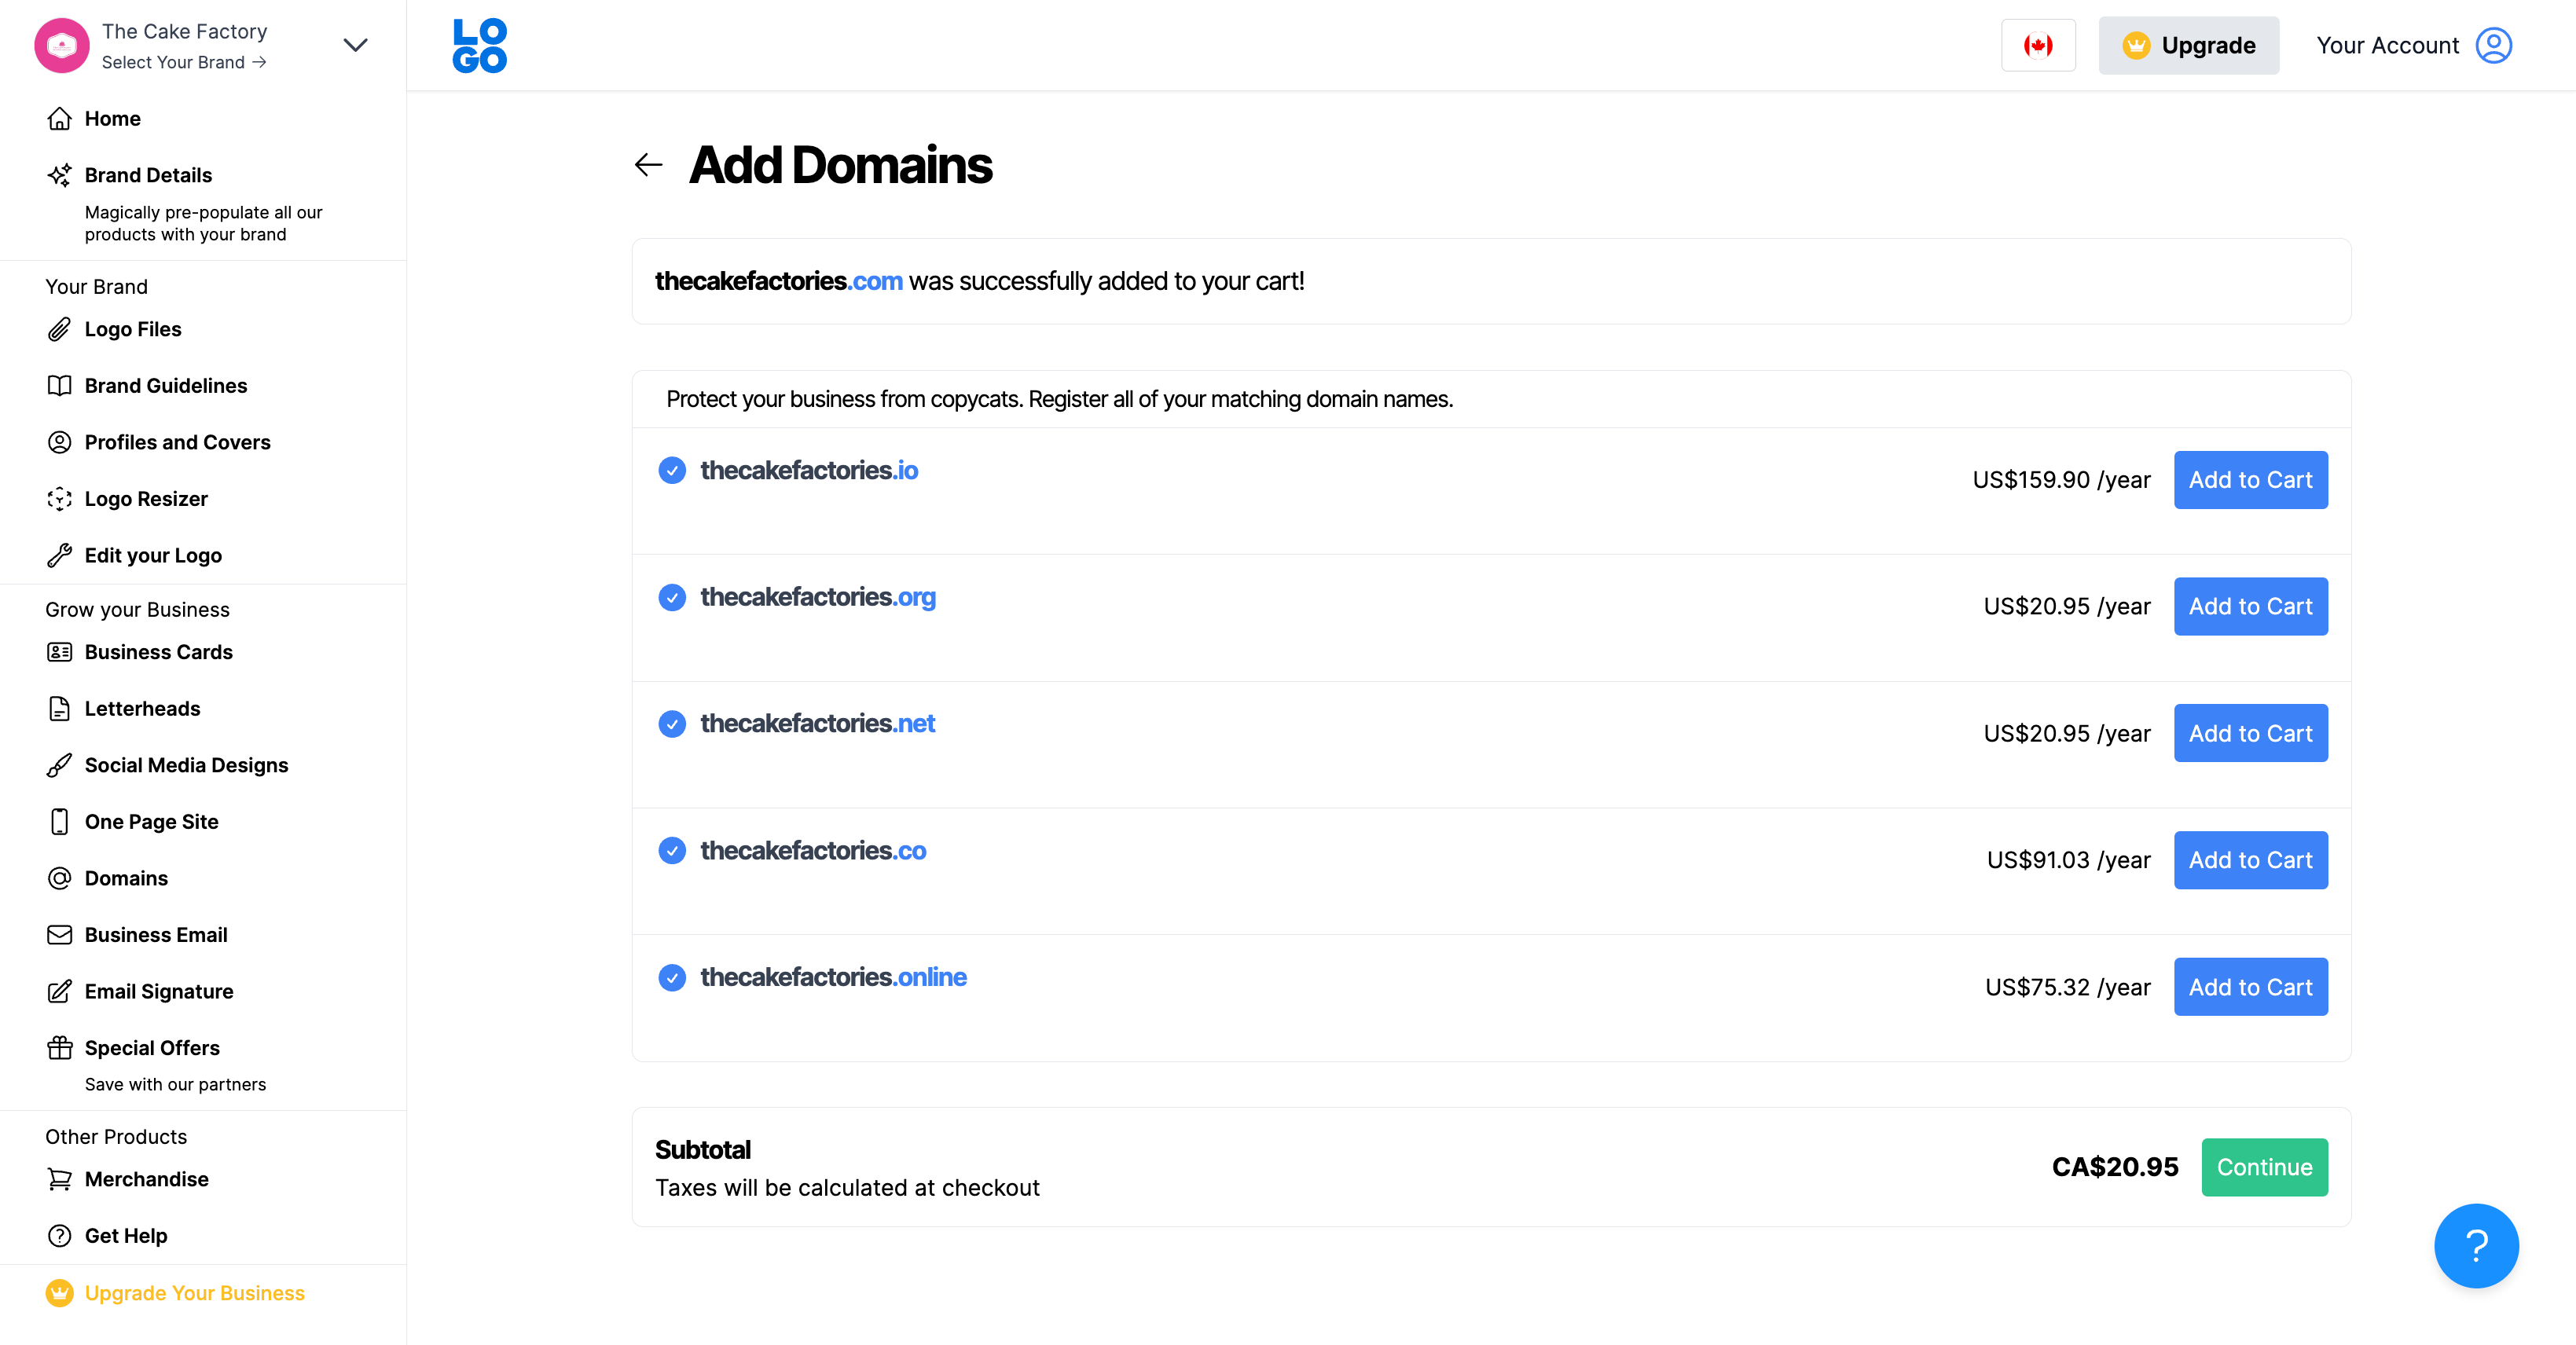
Task: Click the Social Media Designs brush icon
Action: coord(60,765)
